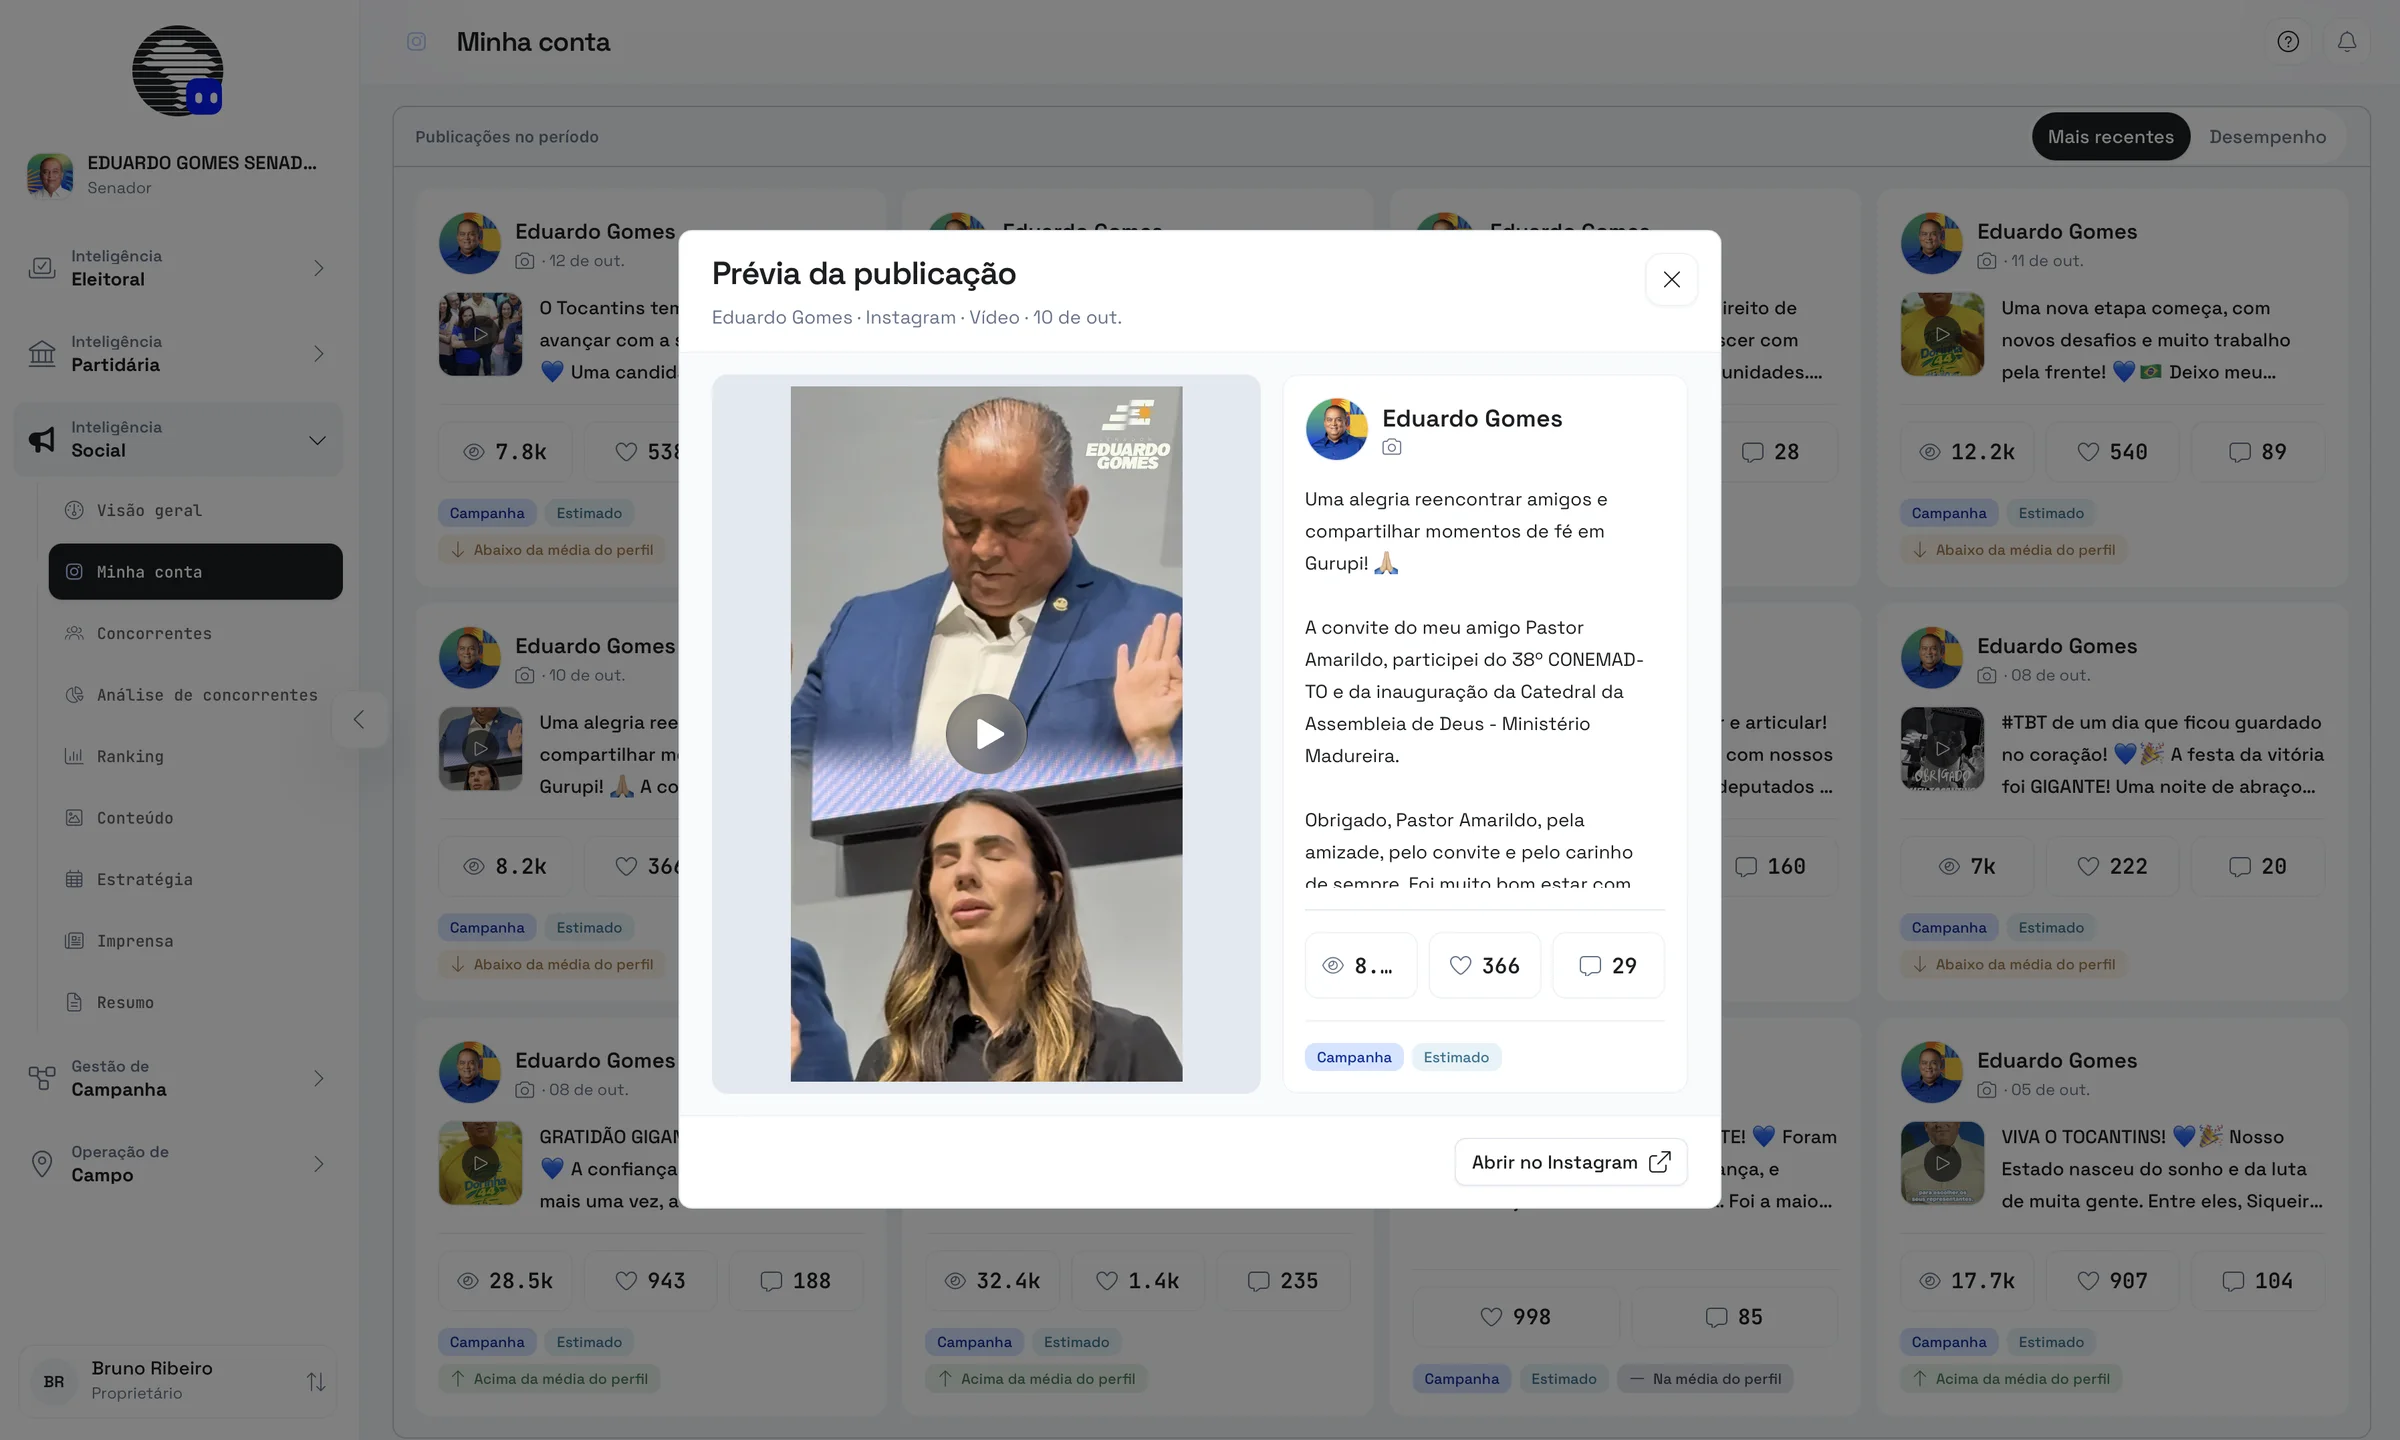Click the 907 likes stat
2400x1440 pixels.
point(2112,1281)
